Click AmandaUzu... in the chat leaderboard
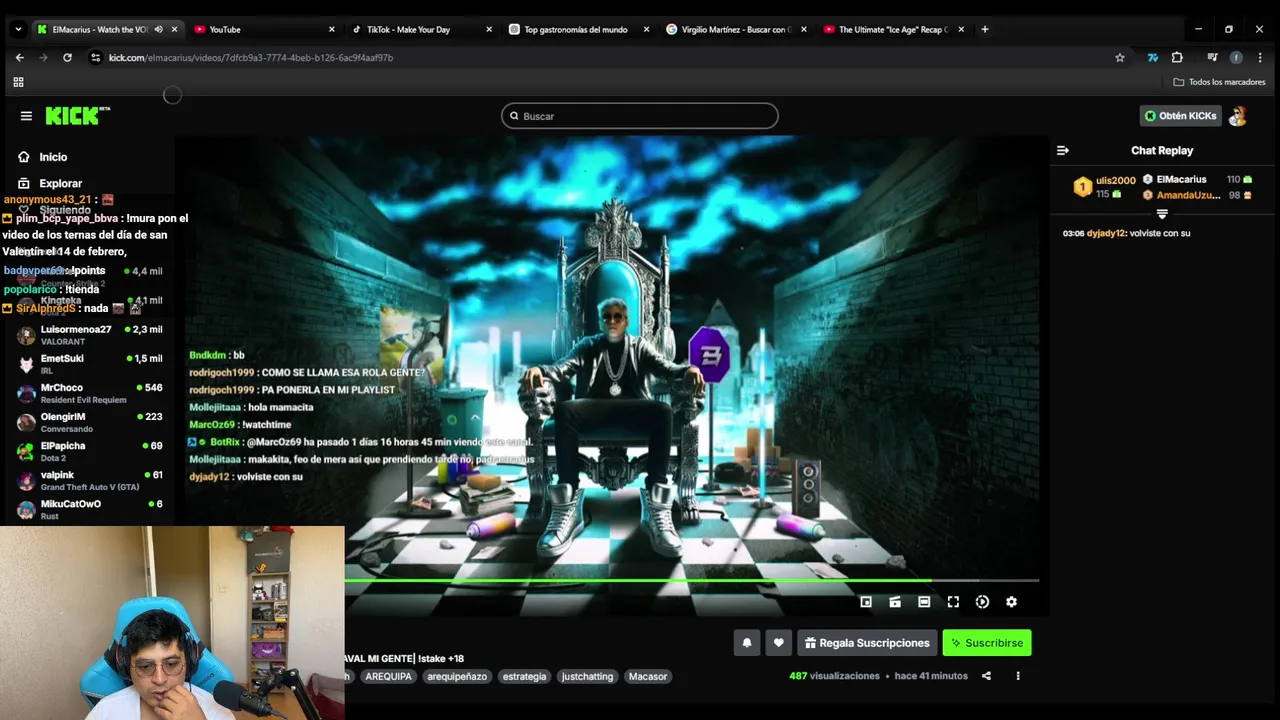The width and height of the screenshot is (1280, 720). click(x=1189, y=195)
